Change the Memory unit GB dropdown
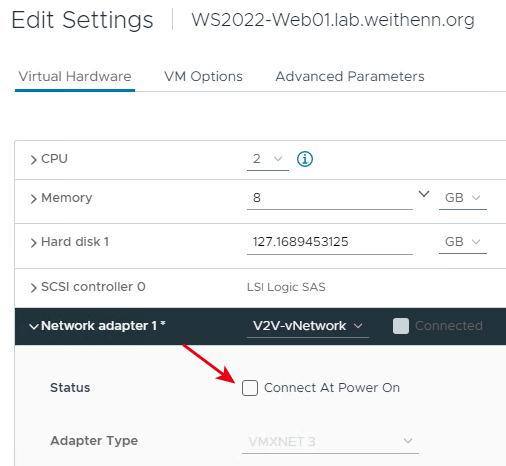Screen dimensions: 506x466 (x=463, y=198)
